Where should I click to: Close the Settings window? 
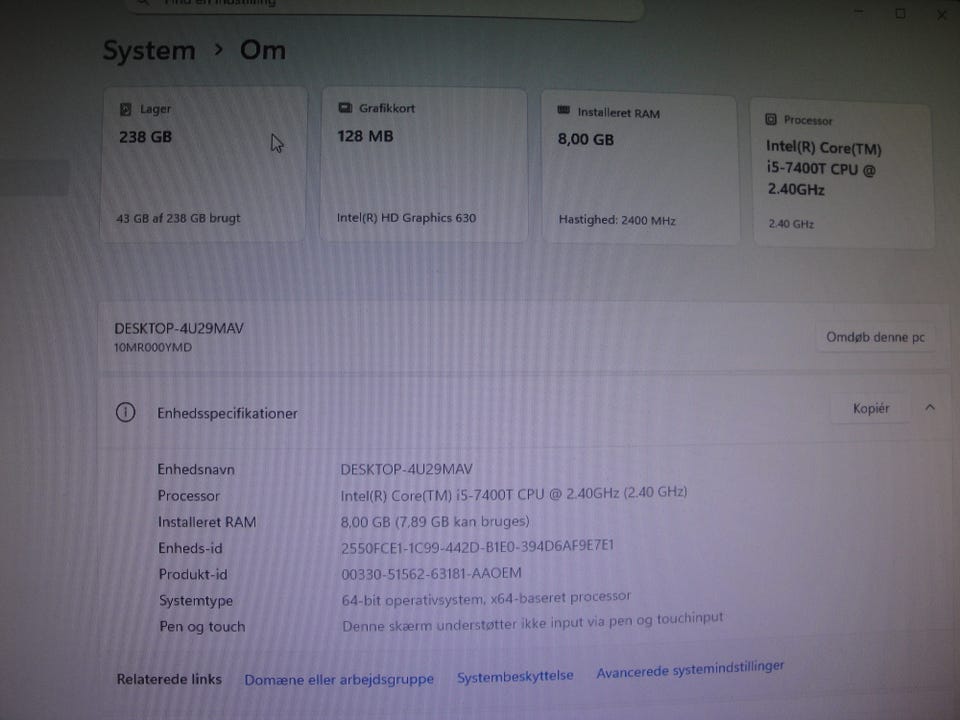tap(942, 14)
